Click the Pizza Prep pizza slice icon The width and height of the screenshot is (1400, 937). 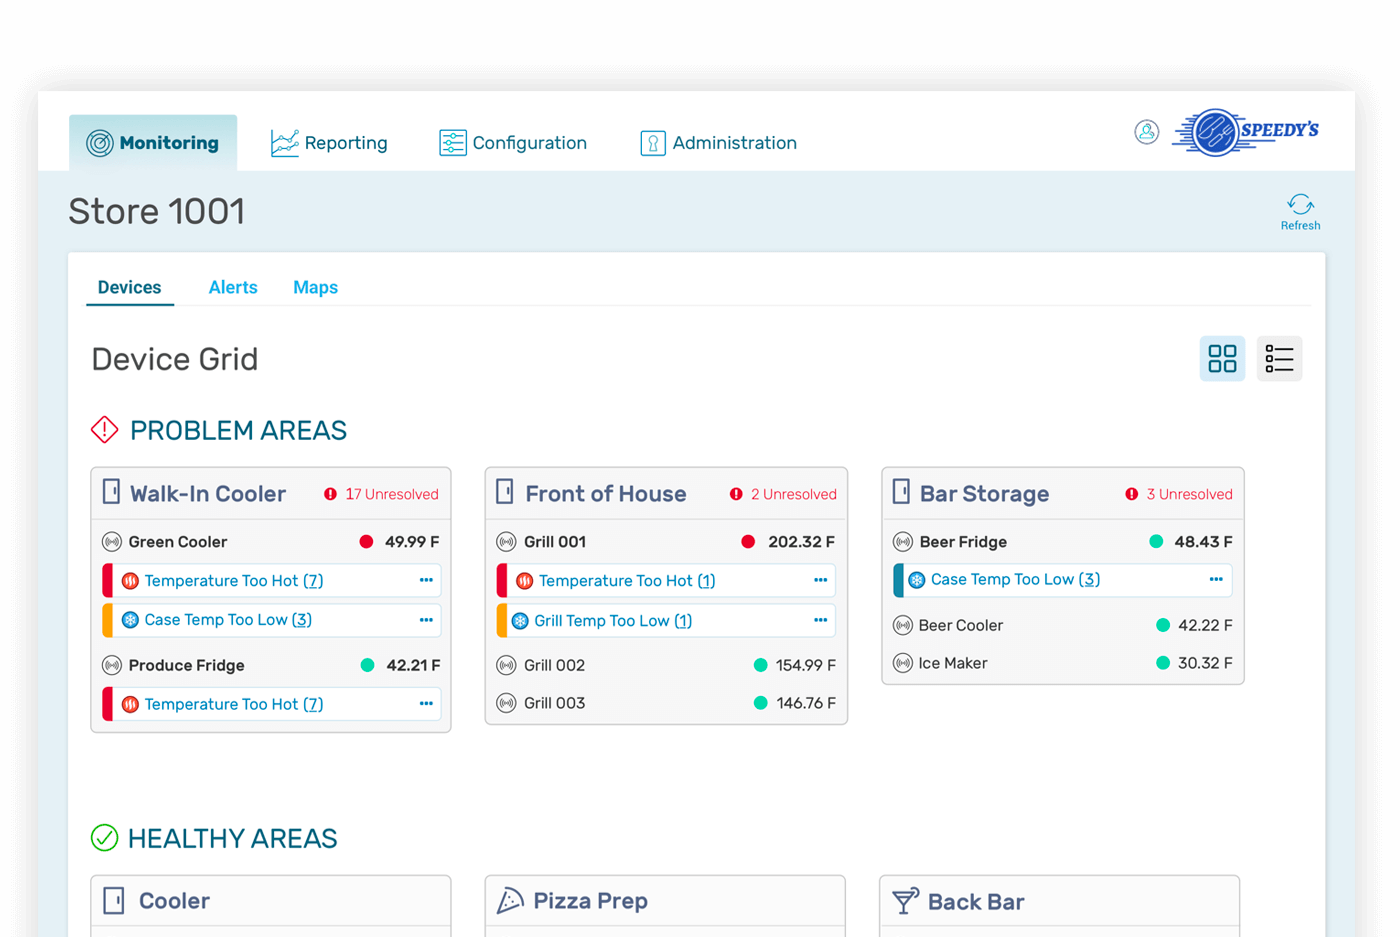(x=510, y=901)
